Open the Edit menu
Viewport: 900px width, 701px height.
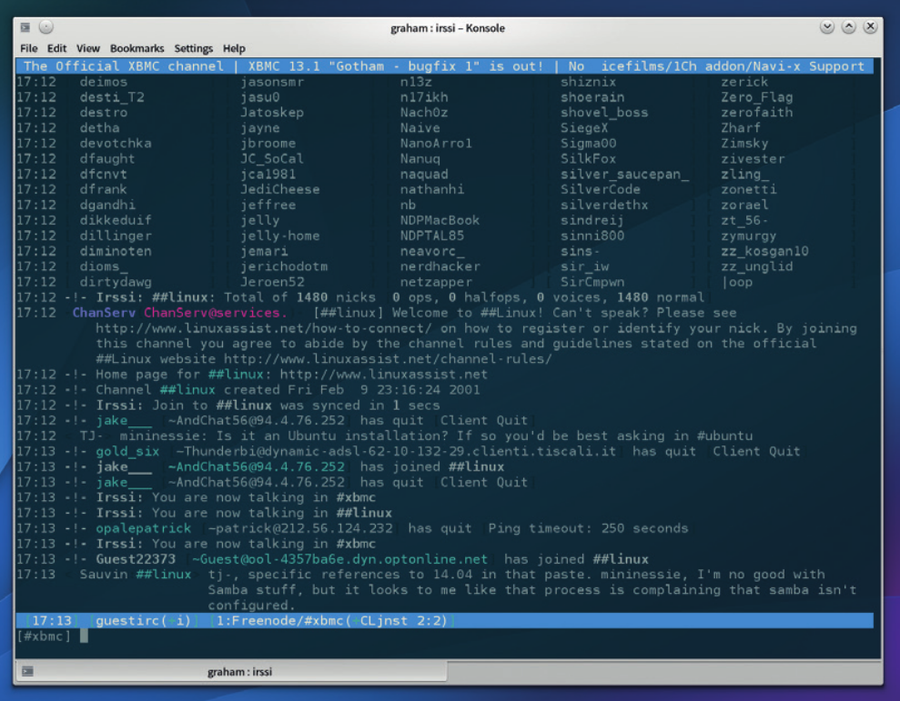(x=57, y=49)
